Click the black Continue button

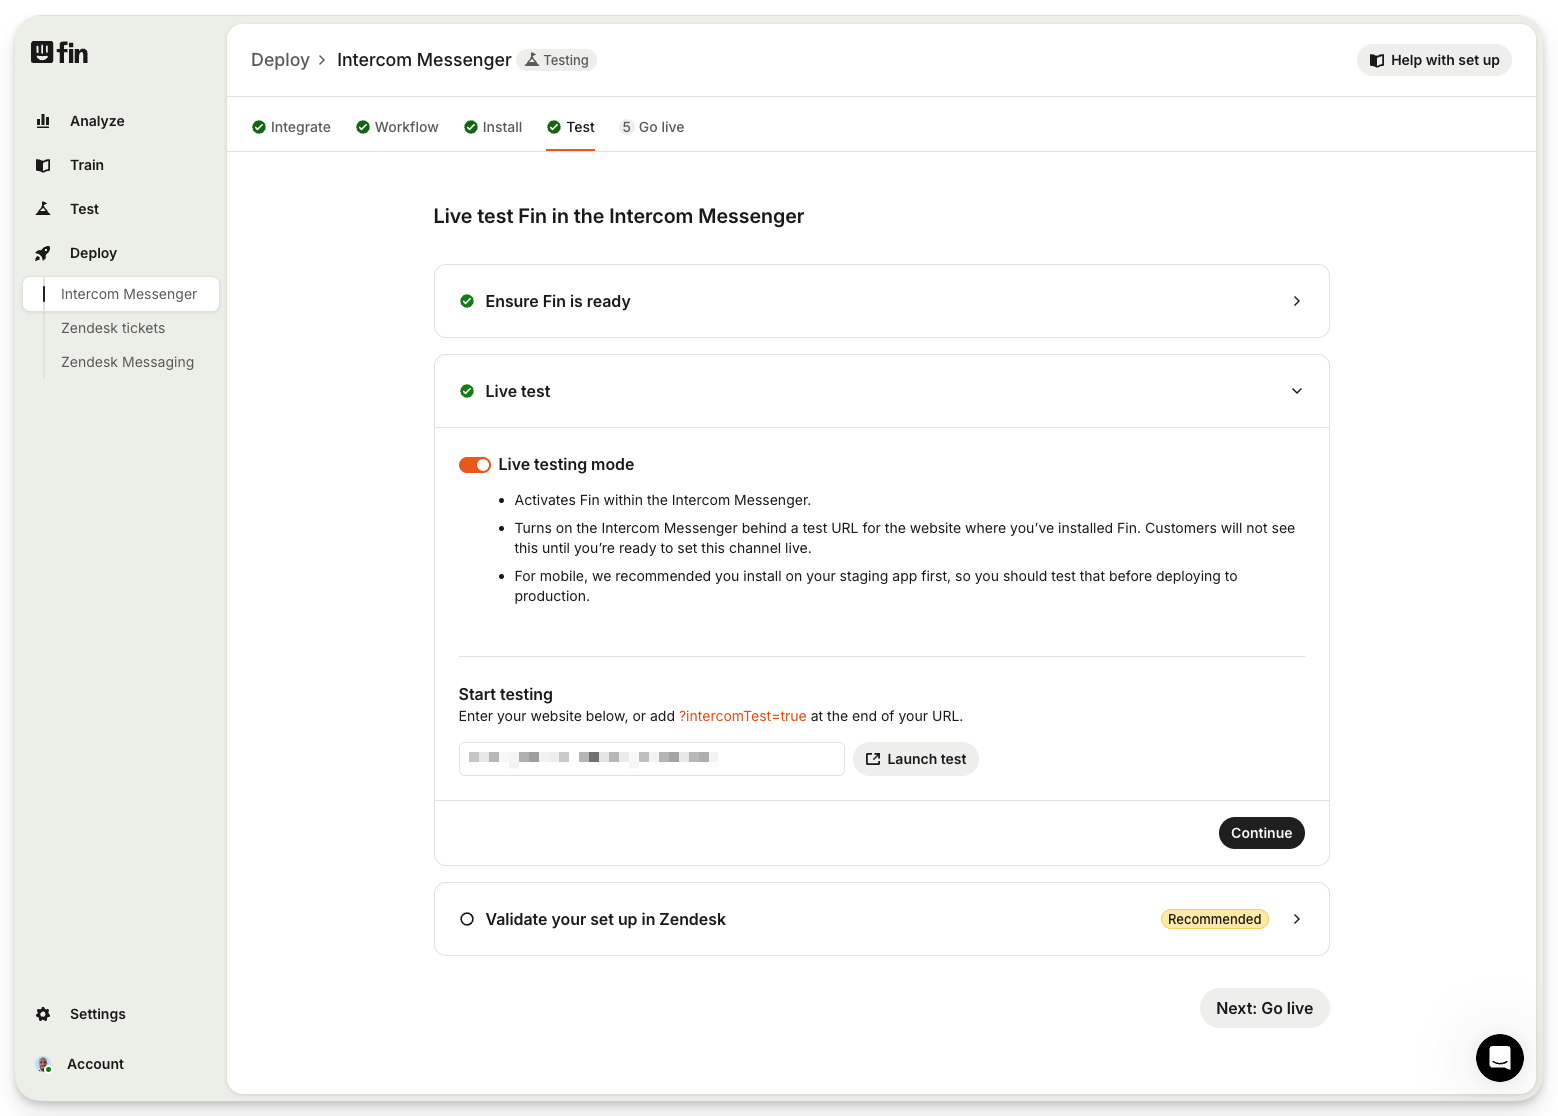[1261, 833]
